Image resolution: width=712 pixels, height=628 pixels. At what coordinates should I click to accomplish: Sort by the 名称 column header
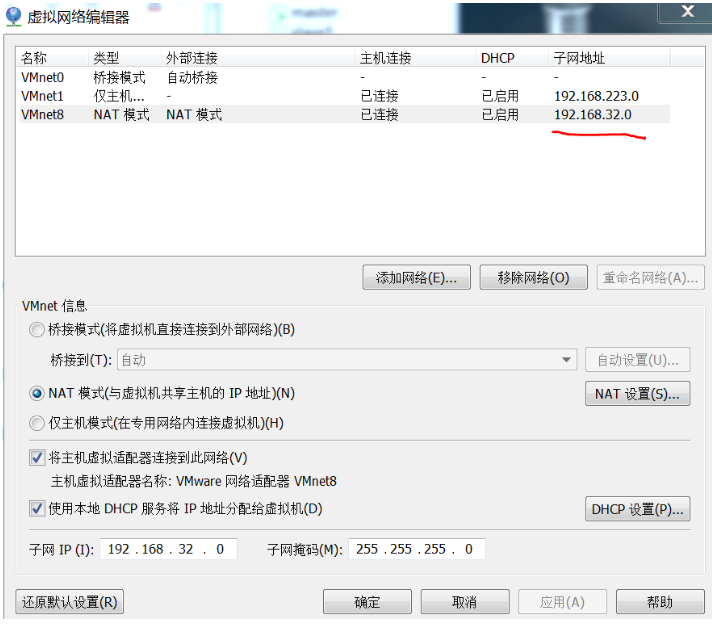52,58
